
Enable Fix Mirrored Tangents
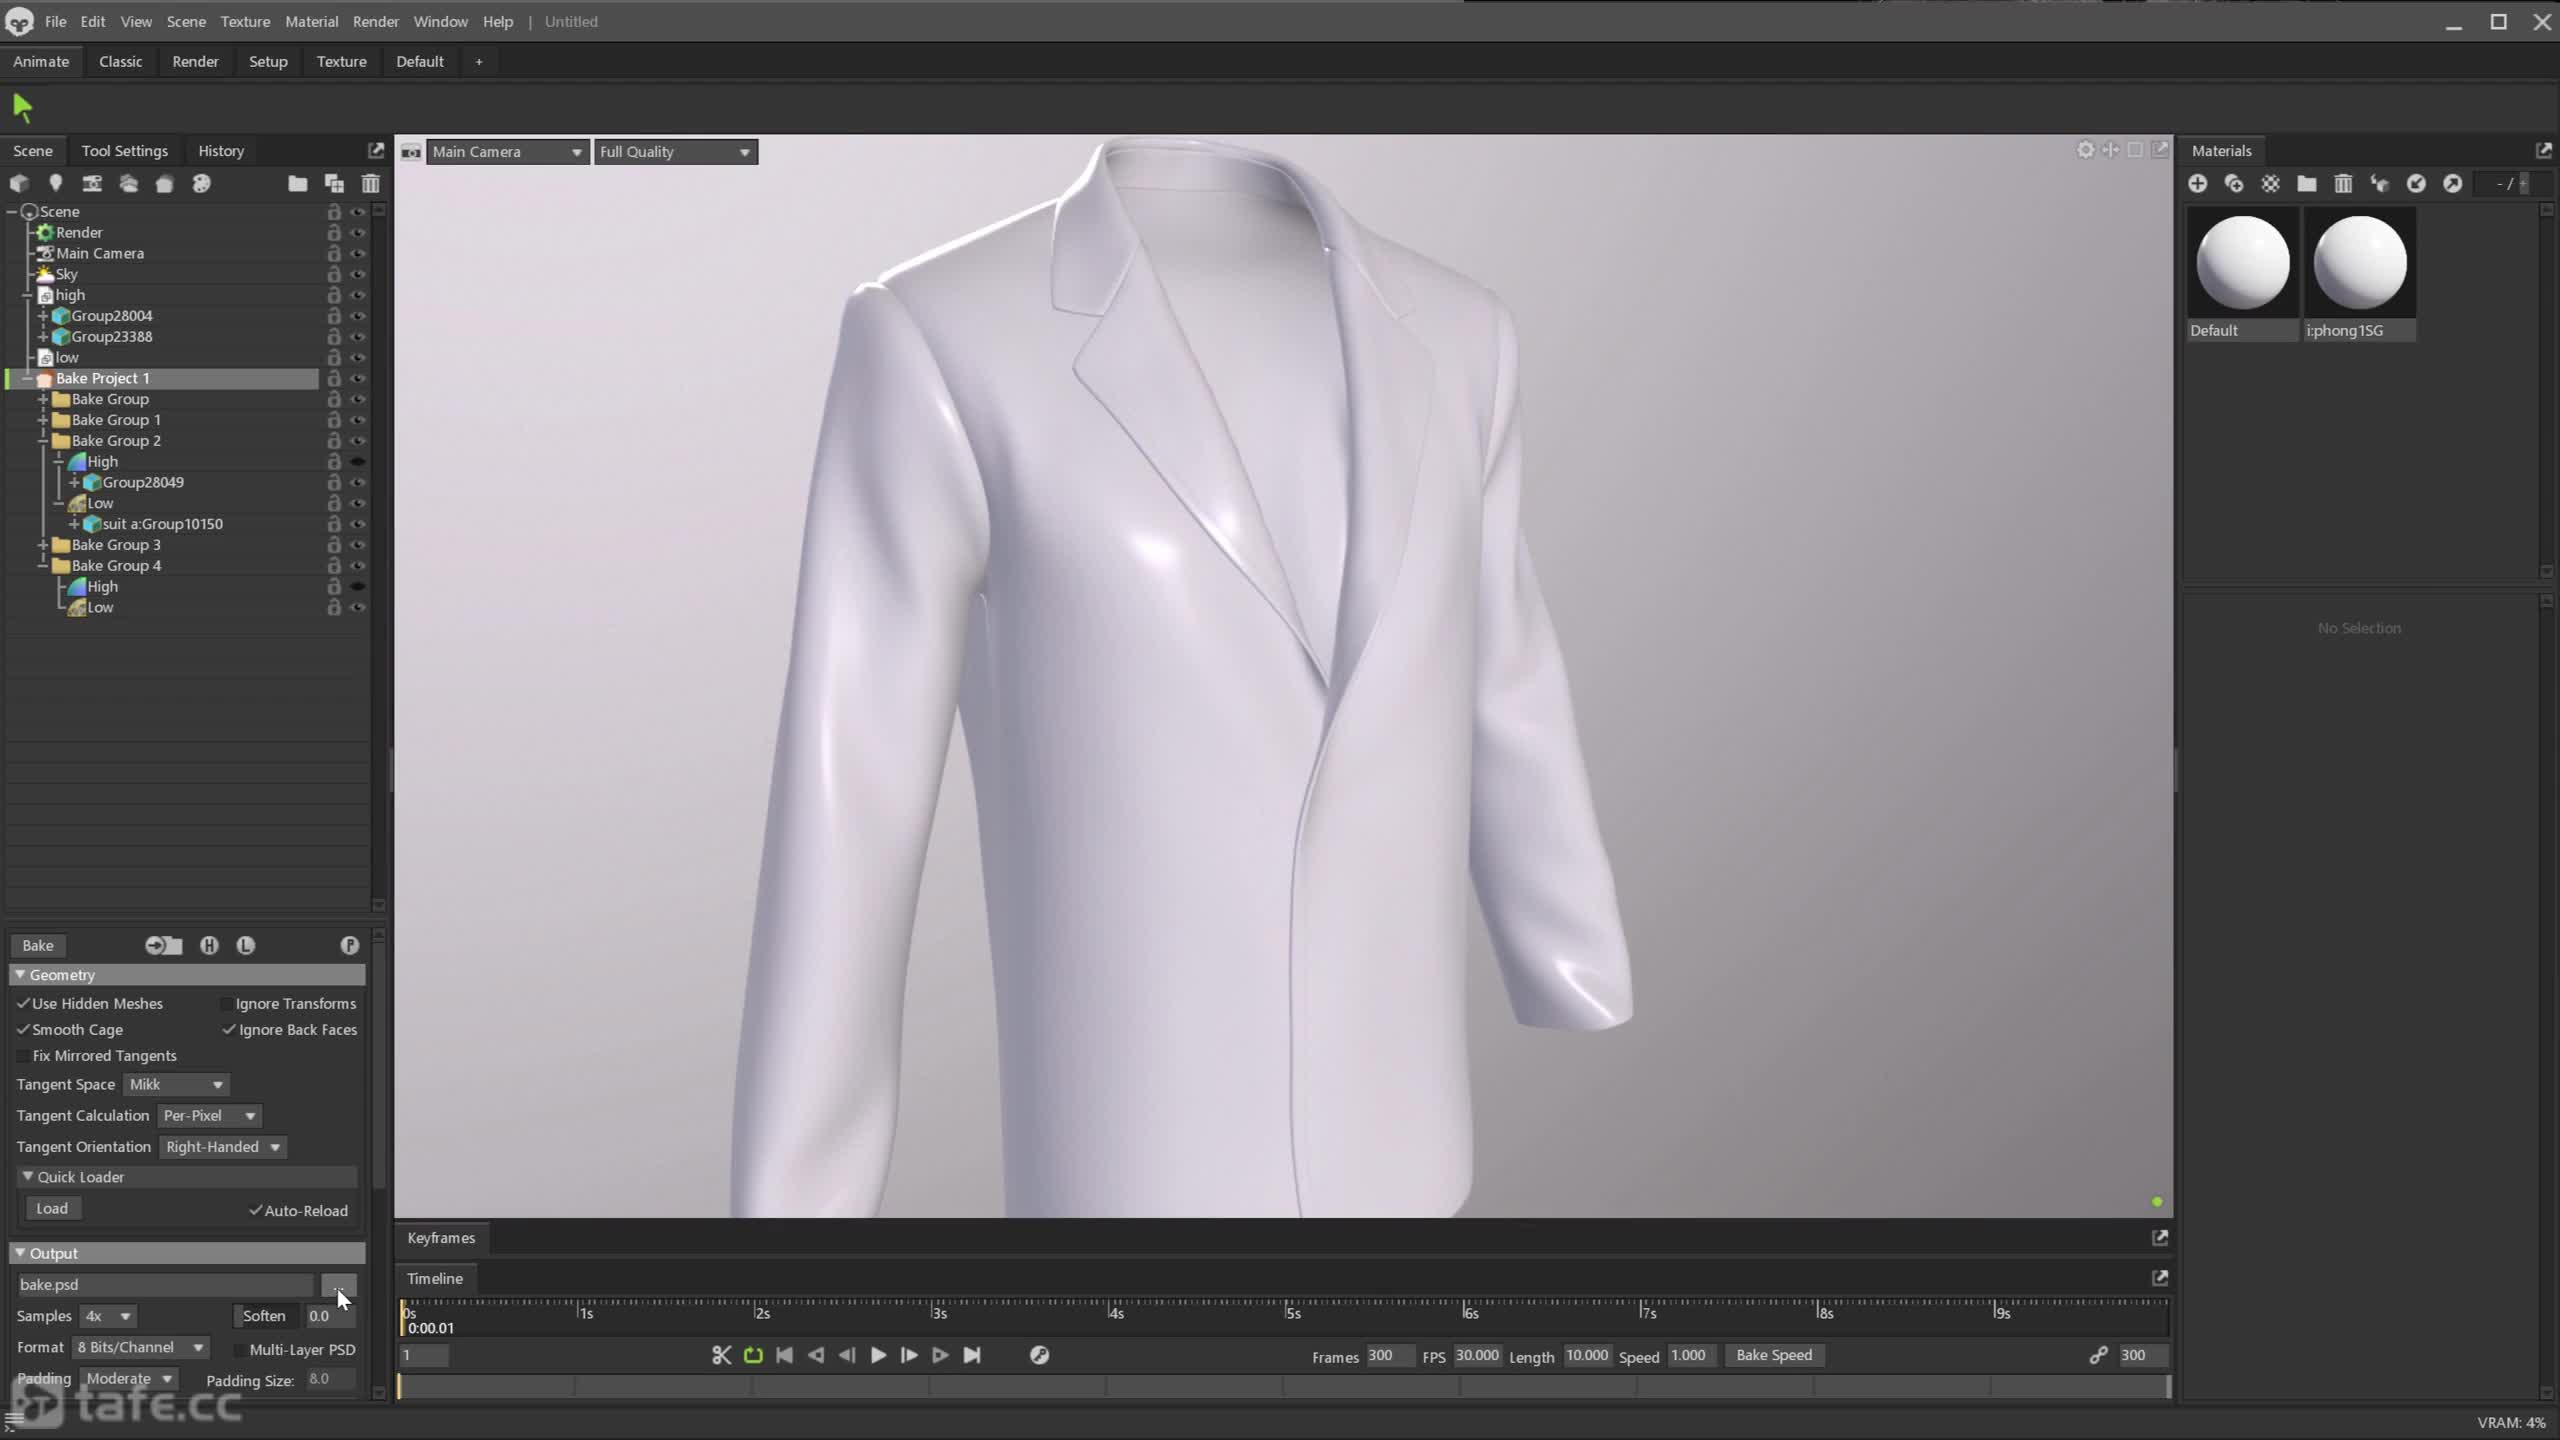tap(23, 1055)
